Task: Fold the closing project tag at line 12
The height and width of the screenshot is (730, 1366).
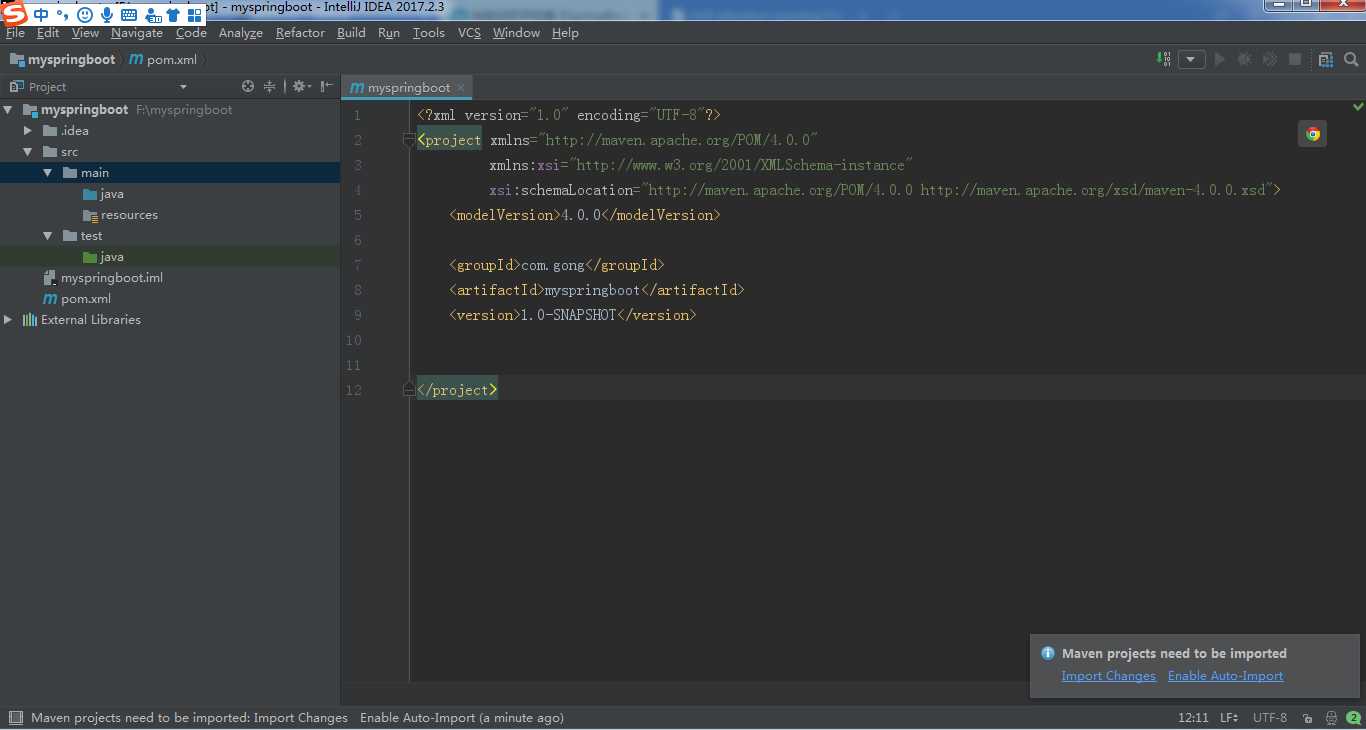Action: click(409, 390)
